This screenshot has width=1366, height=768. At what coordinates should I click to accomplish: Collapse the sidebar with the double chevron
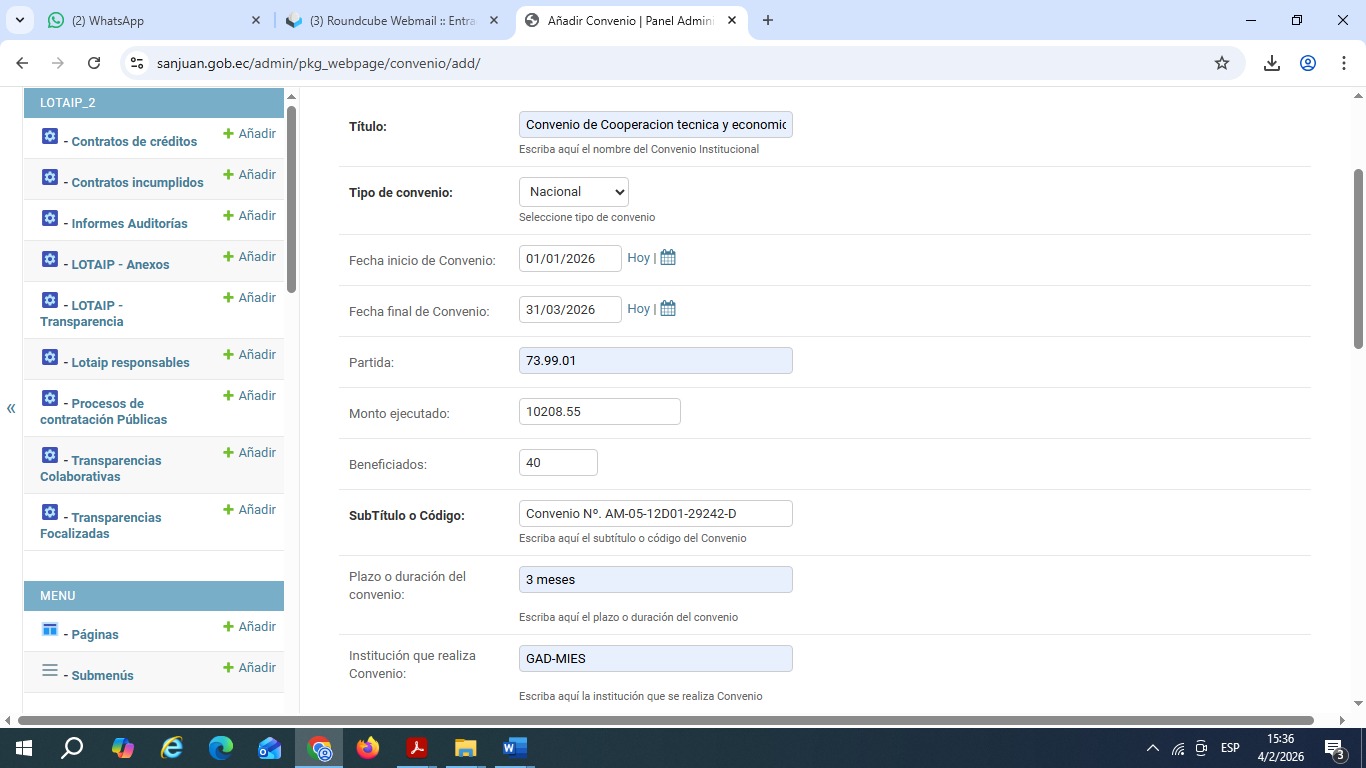(11, 408)
